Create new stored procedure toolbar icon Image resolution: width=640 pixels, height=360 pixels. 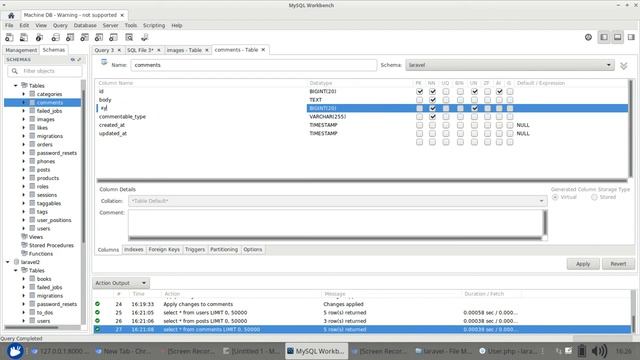point(99,38)
